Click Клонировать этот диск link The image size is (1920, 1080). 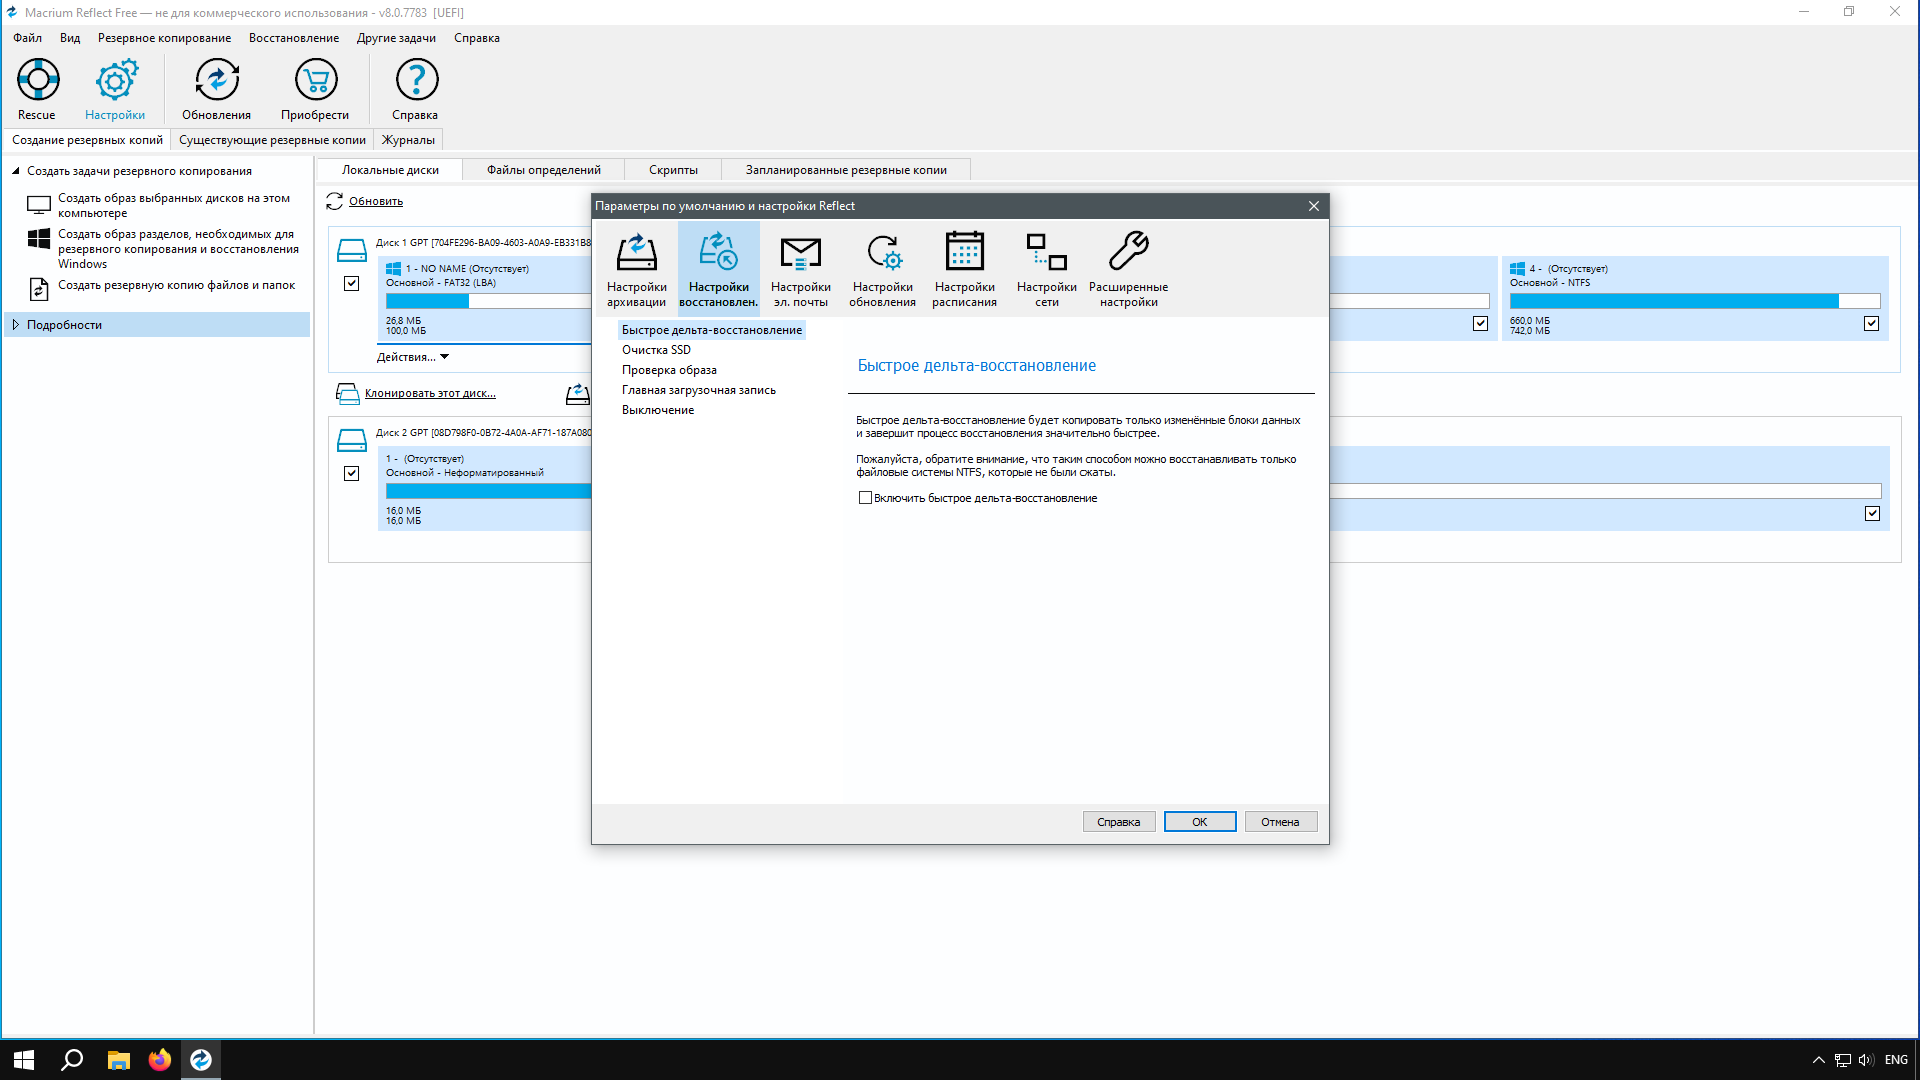click(430, 393)
